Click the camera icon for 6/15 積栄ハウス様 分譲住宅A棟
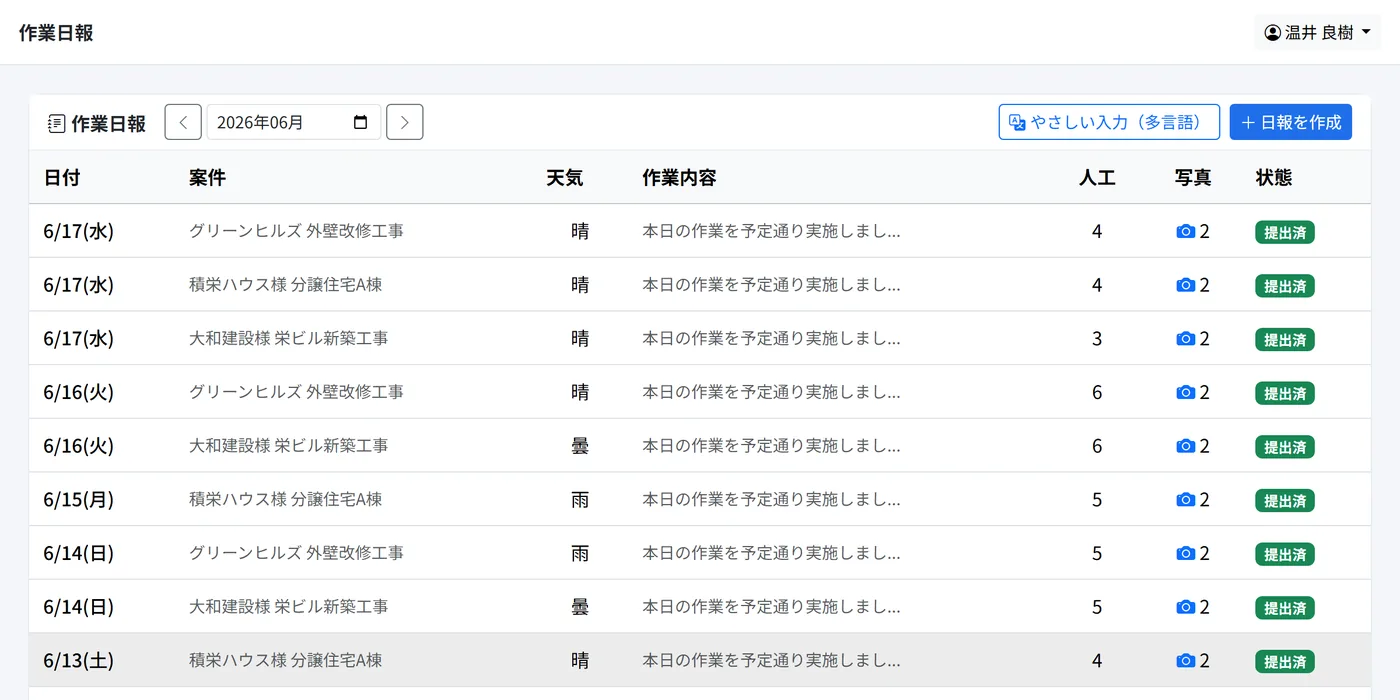Screen dimensions: 1400x700 pyautogui.click(x=1186, y=500)
